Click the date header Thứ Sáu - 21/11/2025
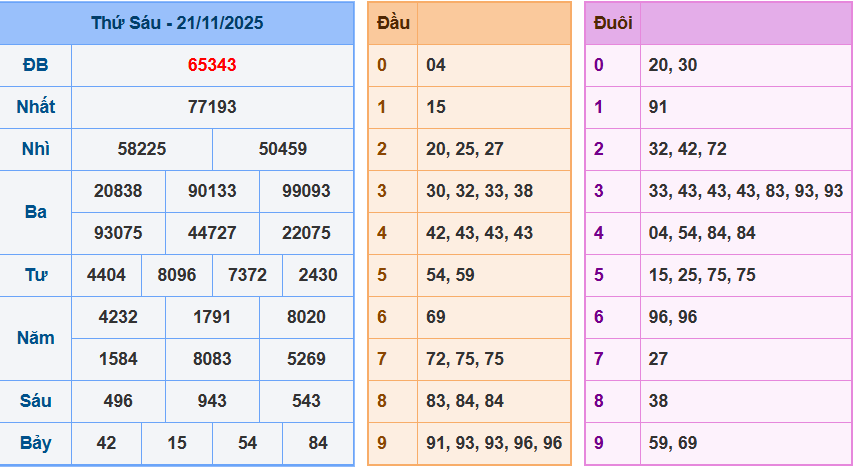Image resolution: width=853 pixels, height=467 pixels. (177, 23)
